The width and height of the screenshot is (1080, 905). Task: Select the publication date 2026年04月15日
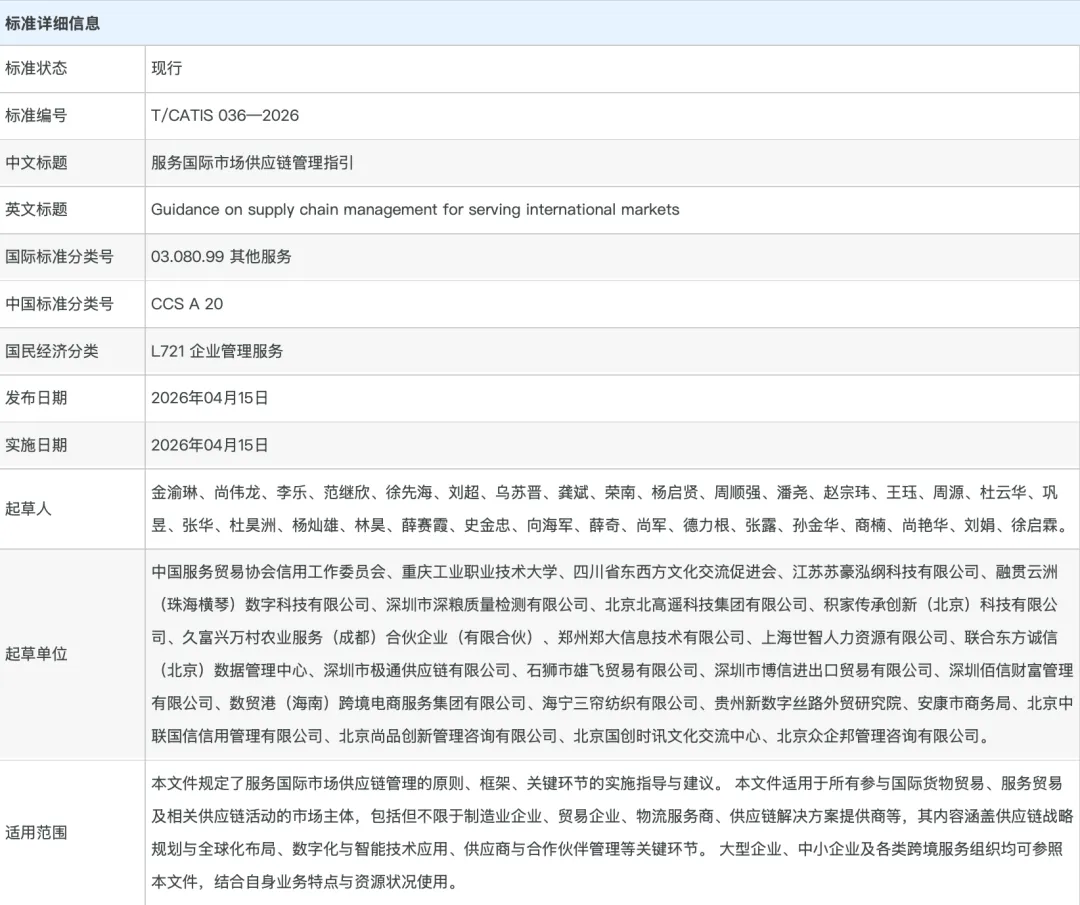click(x=210, y=398)
